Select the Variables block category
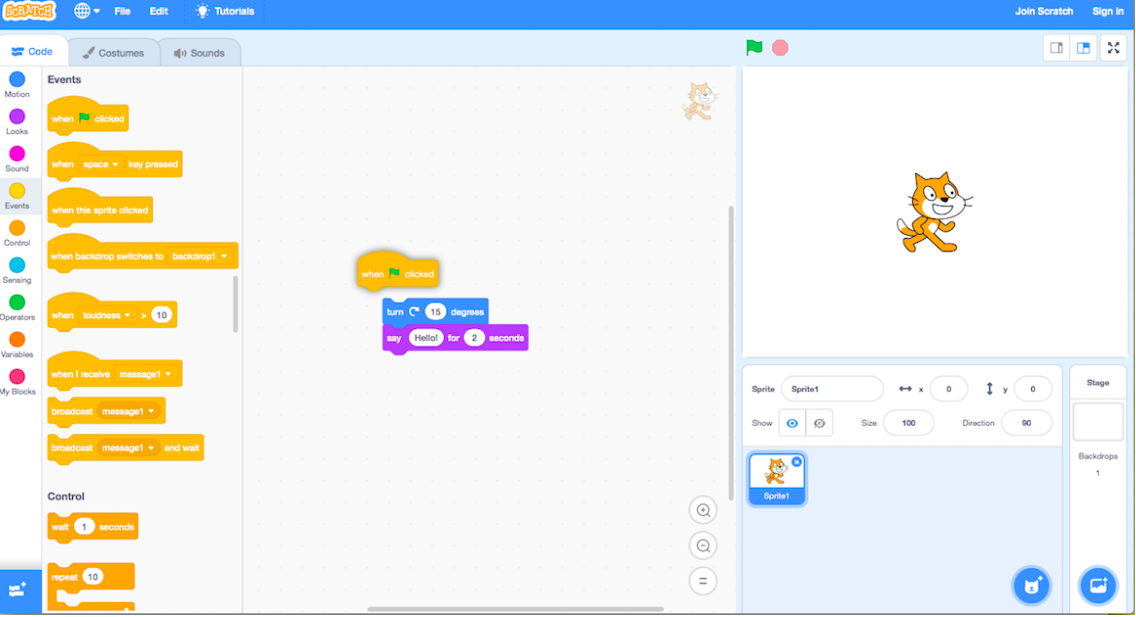The image size is (1136, 617). pyautogui.click(x=17, y=344)
